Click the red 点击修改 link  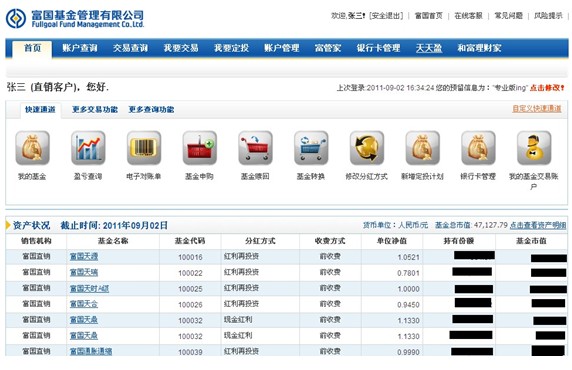click(x=547, y=88)
